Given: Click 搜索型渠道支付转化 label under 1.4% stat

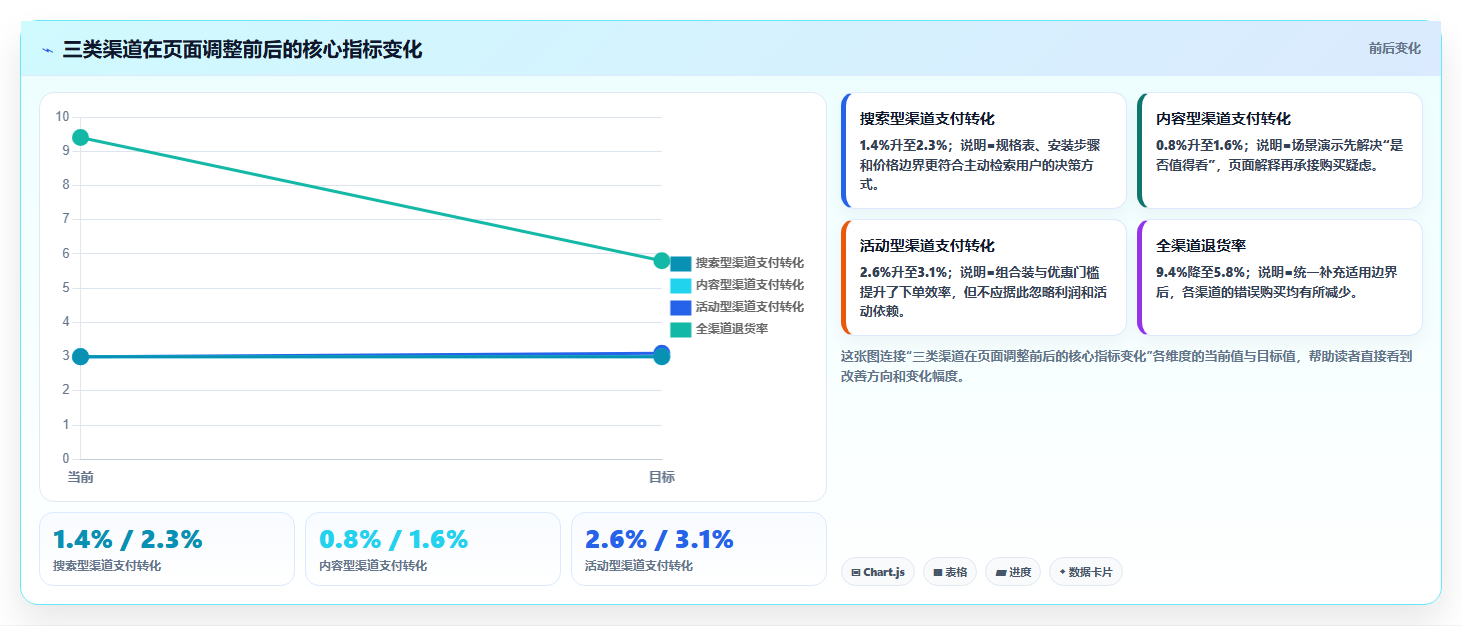Looking at the screenshot, I should [107, 566].
